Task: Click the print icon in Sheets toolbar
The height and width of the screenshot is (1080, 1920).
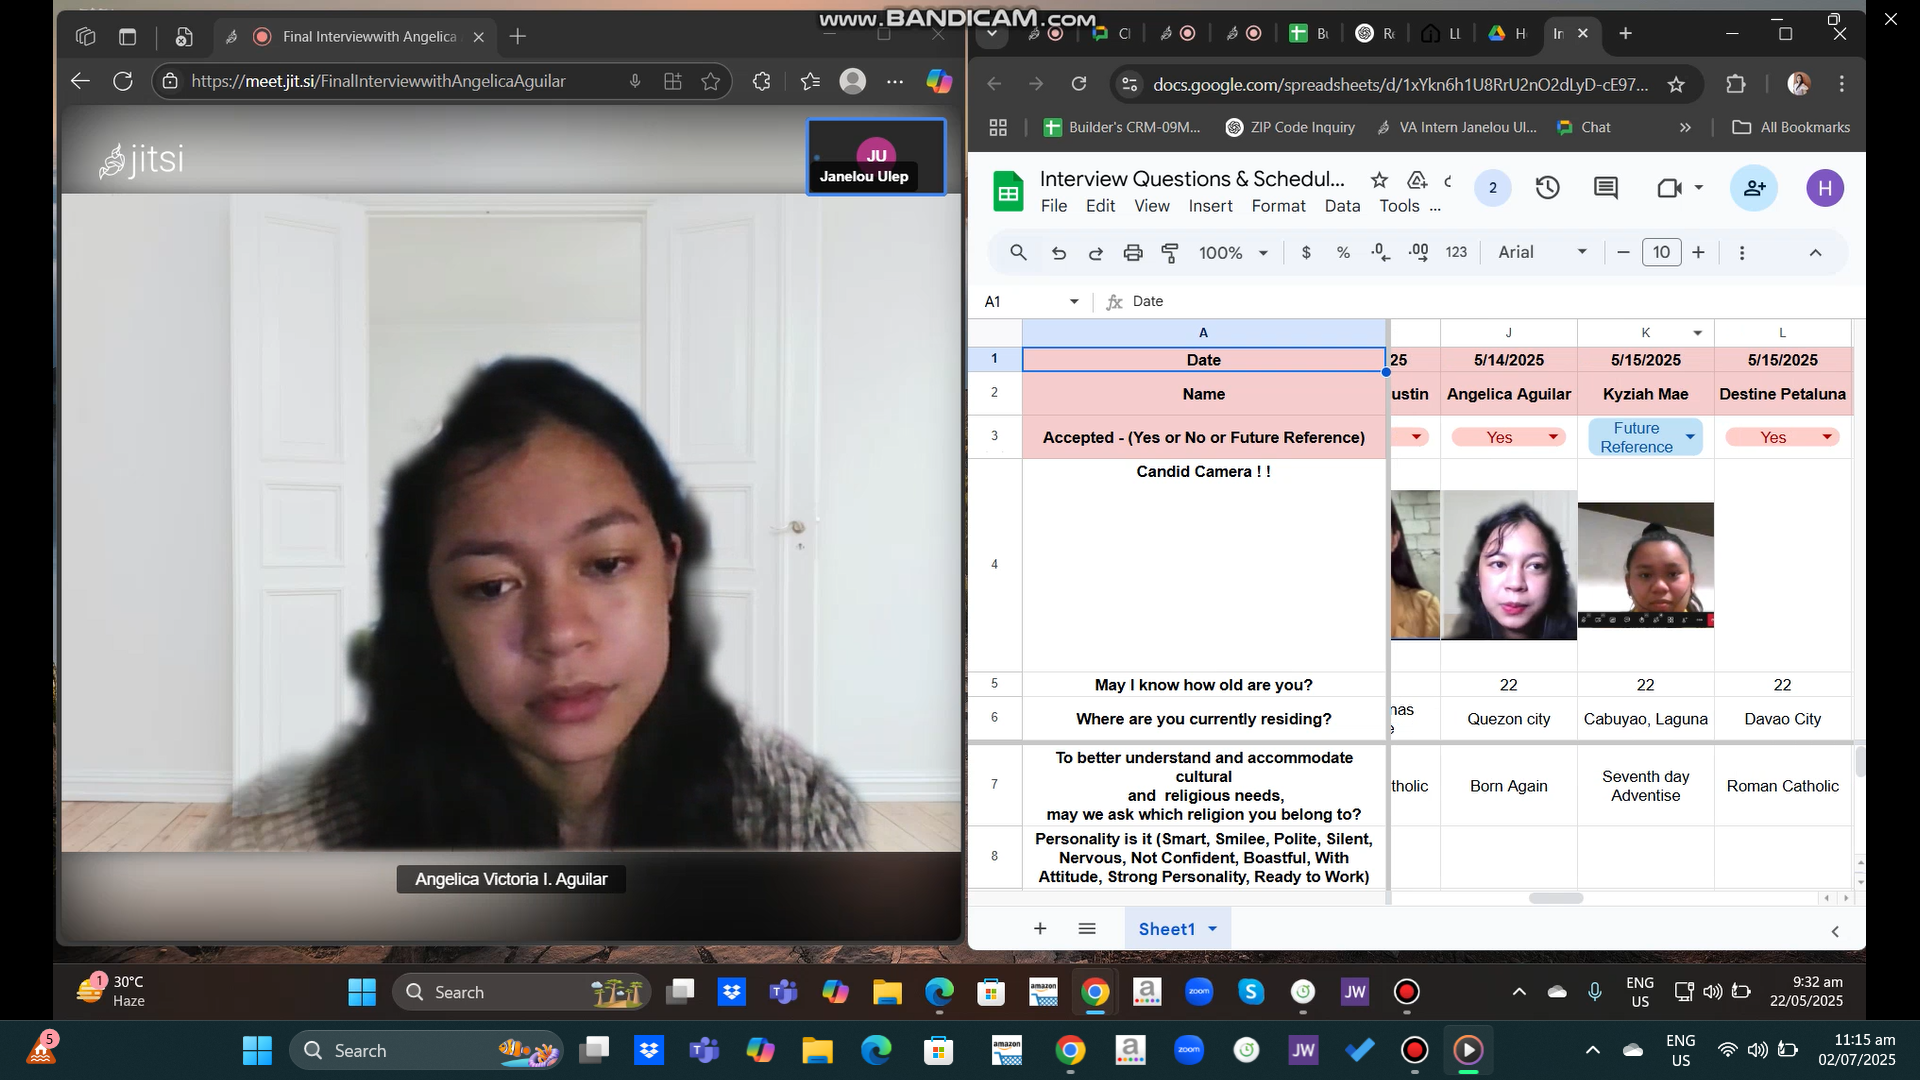Action: coord(1132,253)
